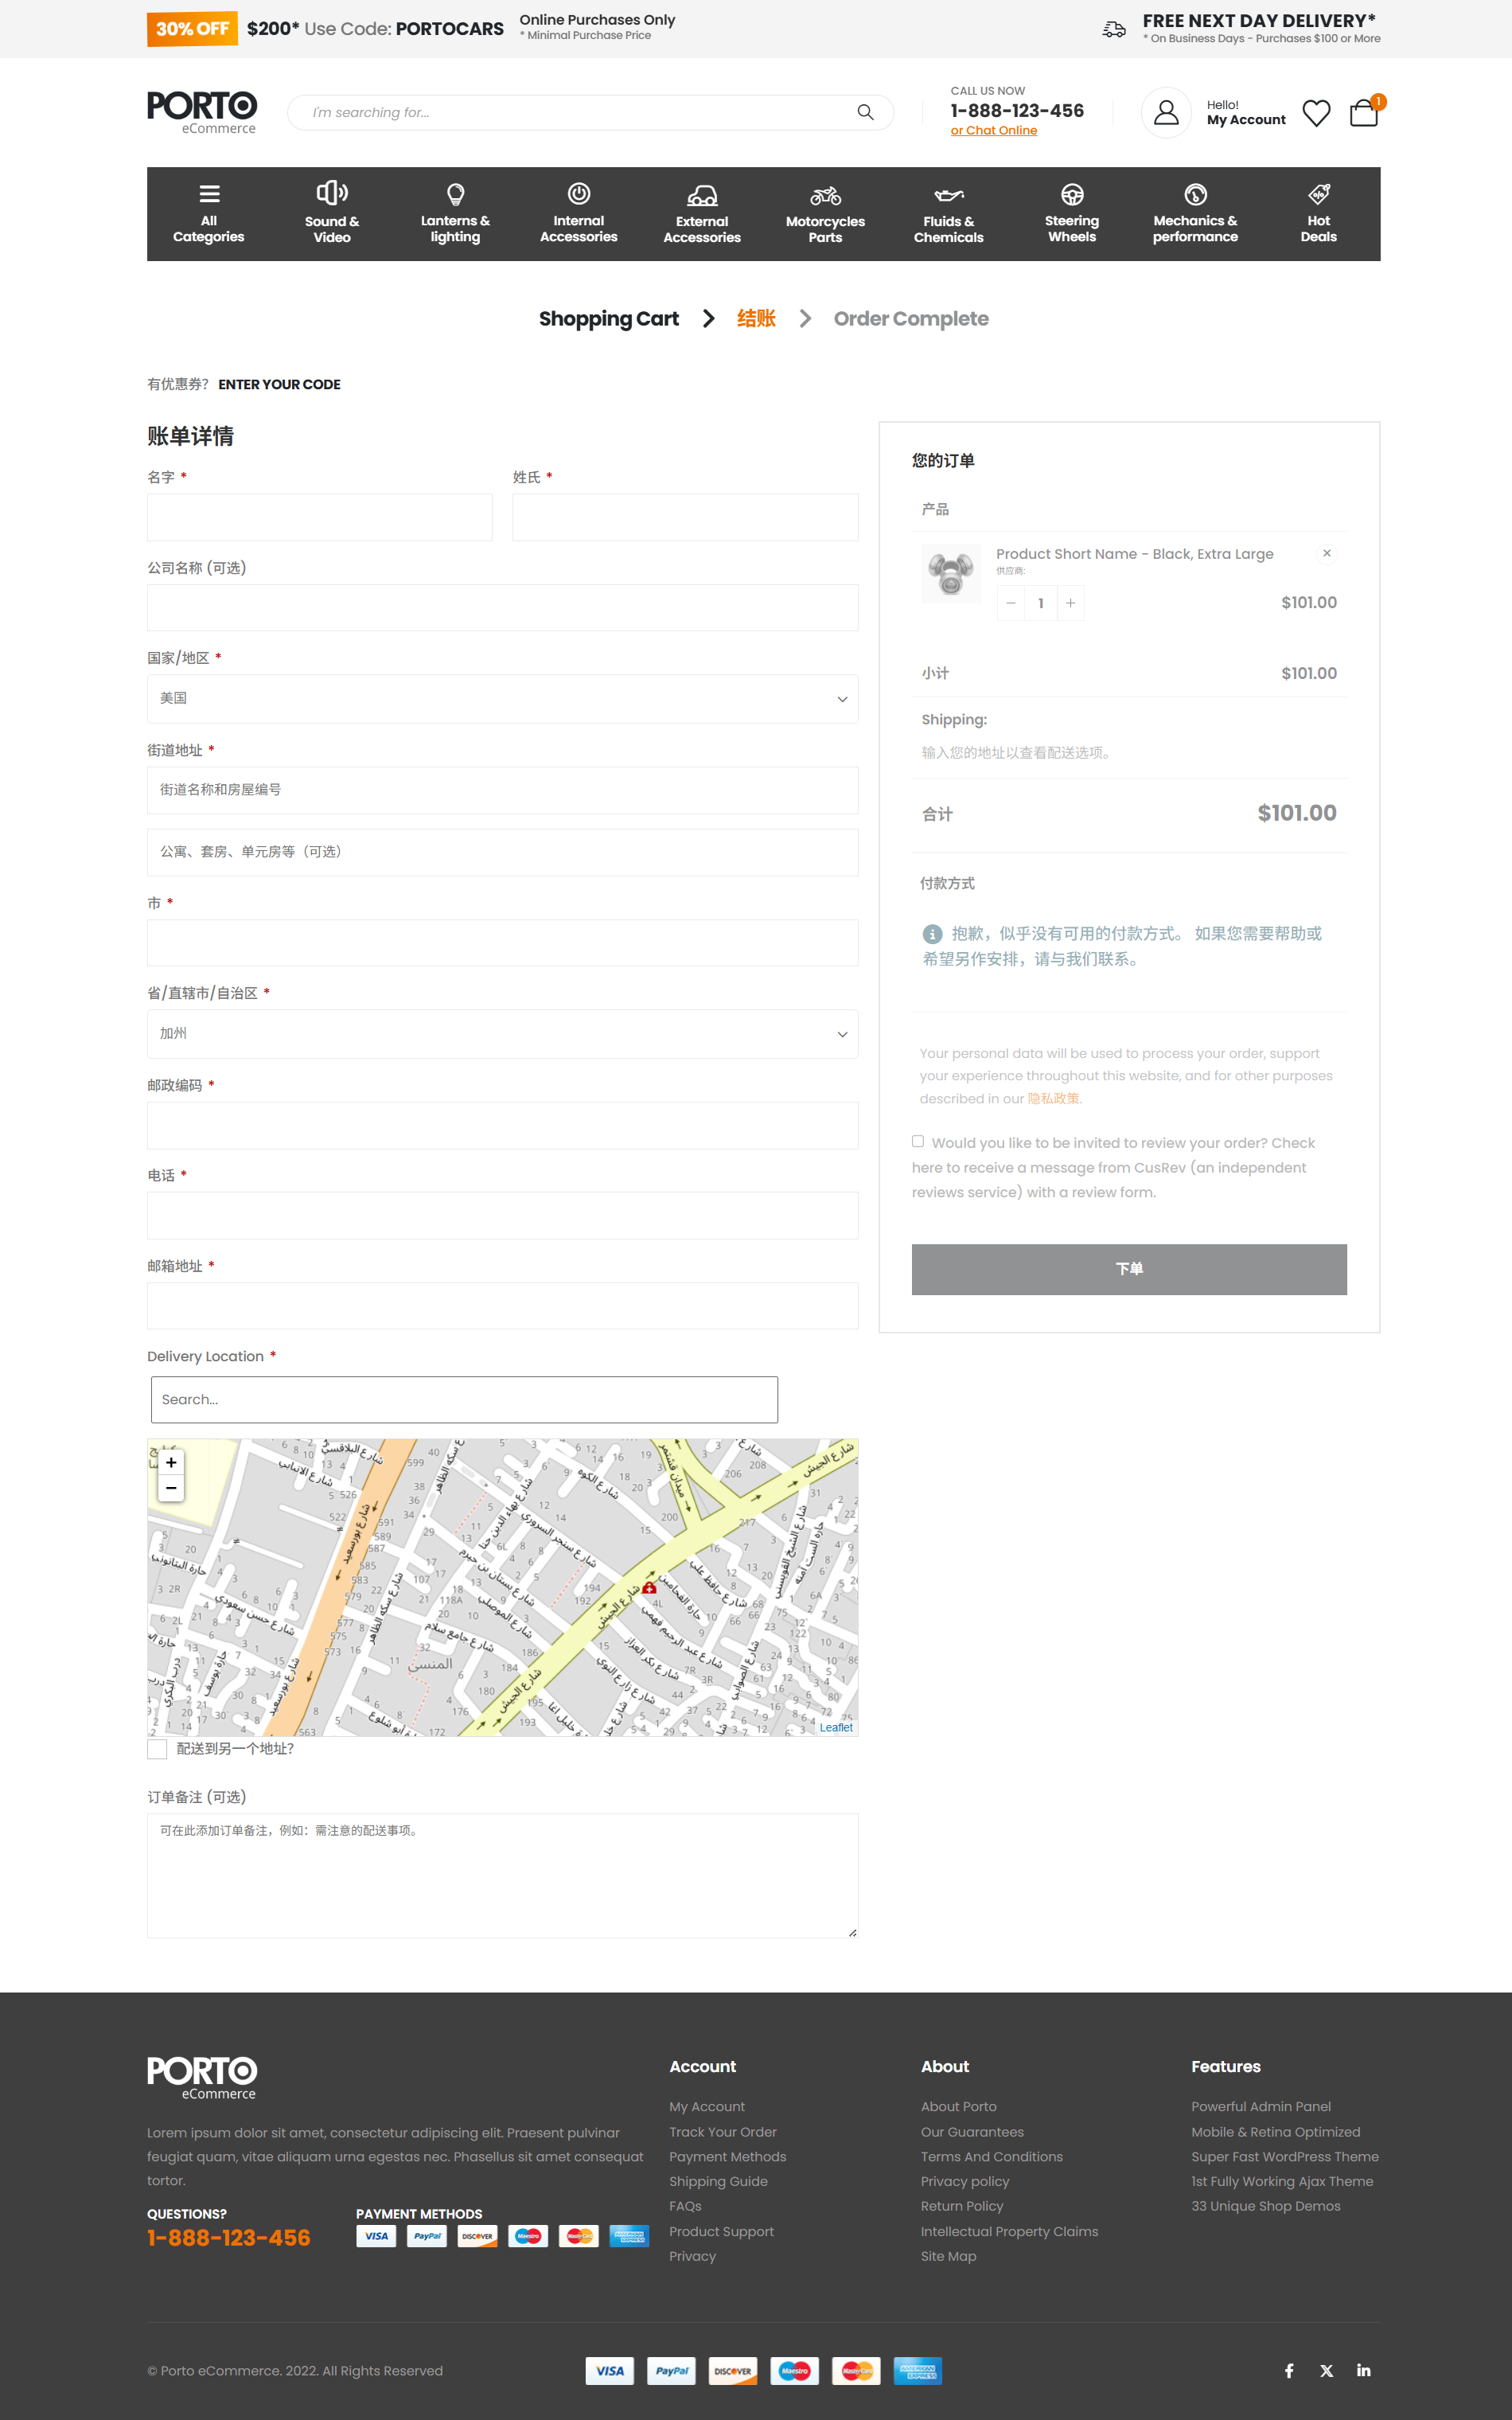Open the state dropdown showing 加州

502,1034
